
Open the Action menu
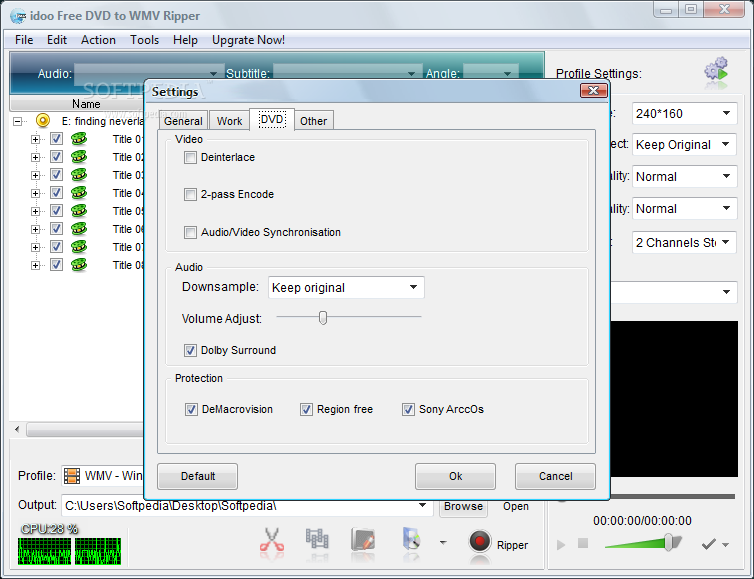coord(98,40)
